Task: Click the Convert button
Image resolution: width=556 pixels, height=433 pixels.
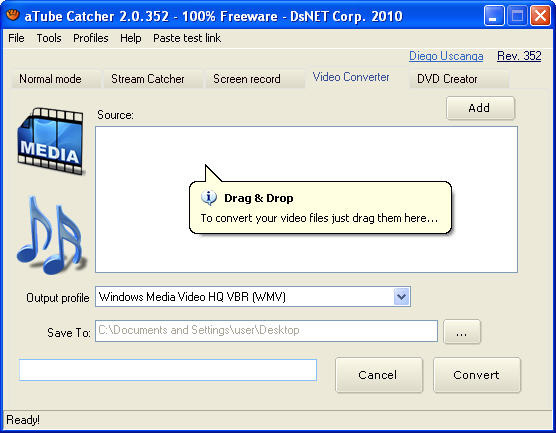Action: [x=477, y=375]
